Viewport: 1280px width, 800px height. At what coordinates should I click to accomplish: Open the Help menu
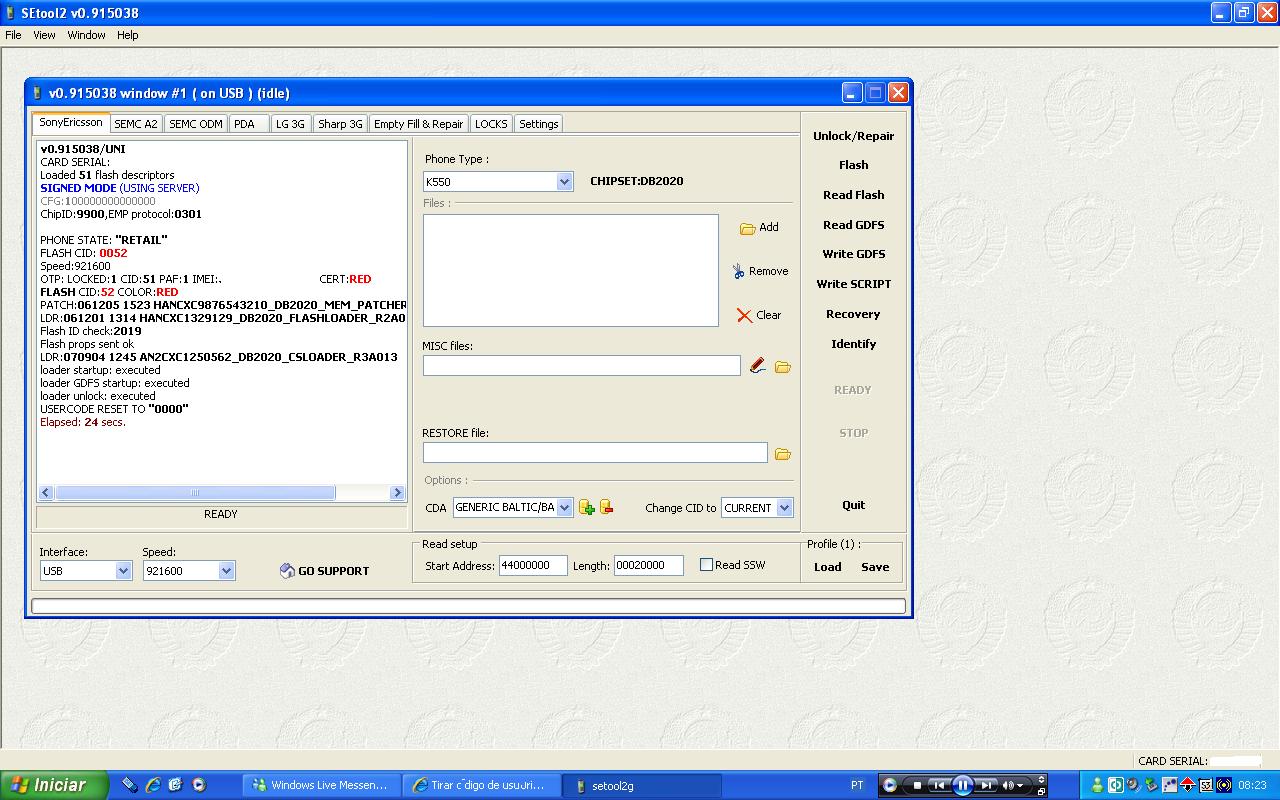tap(127, 35)
